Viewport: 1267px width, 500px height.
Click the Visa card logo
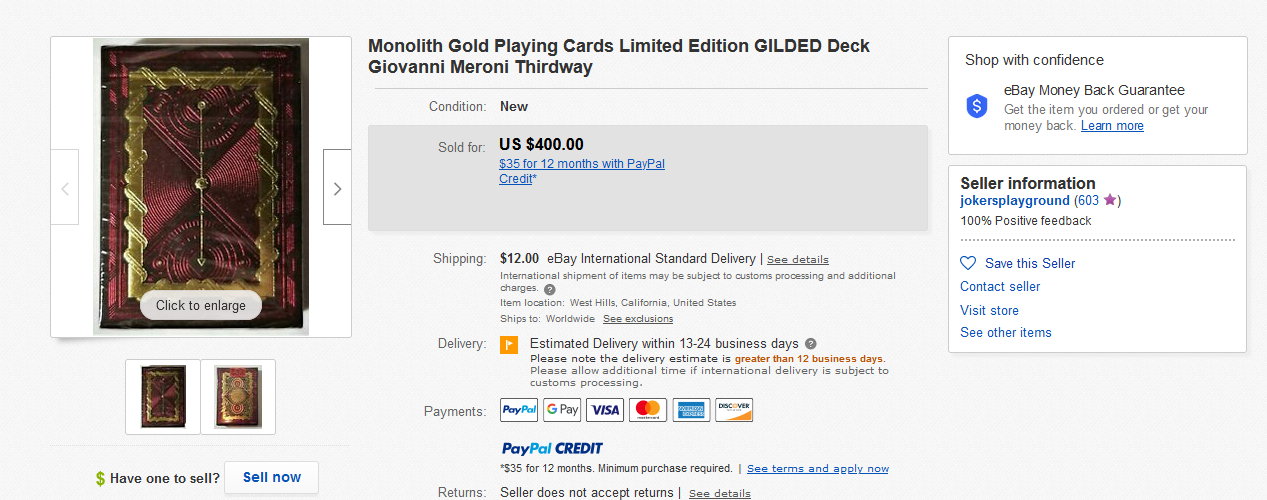605,410
